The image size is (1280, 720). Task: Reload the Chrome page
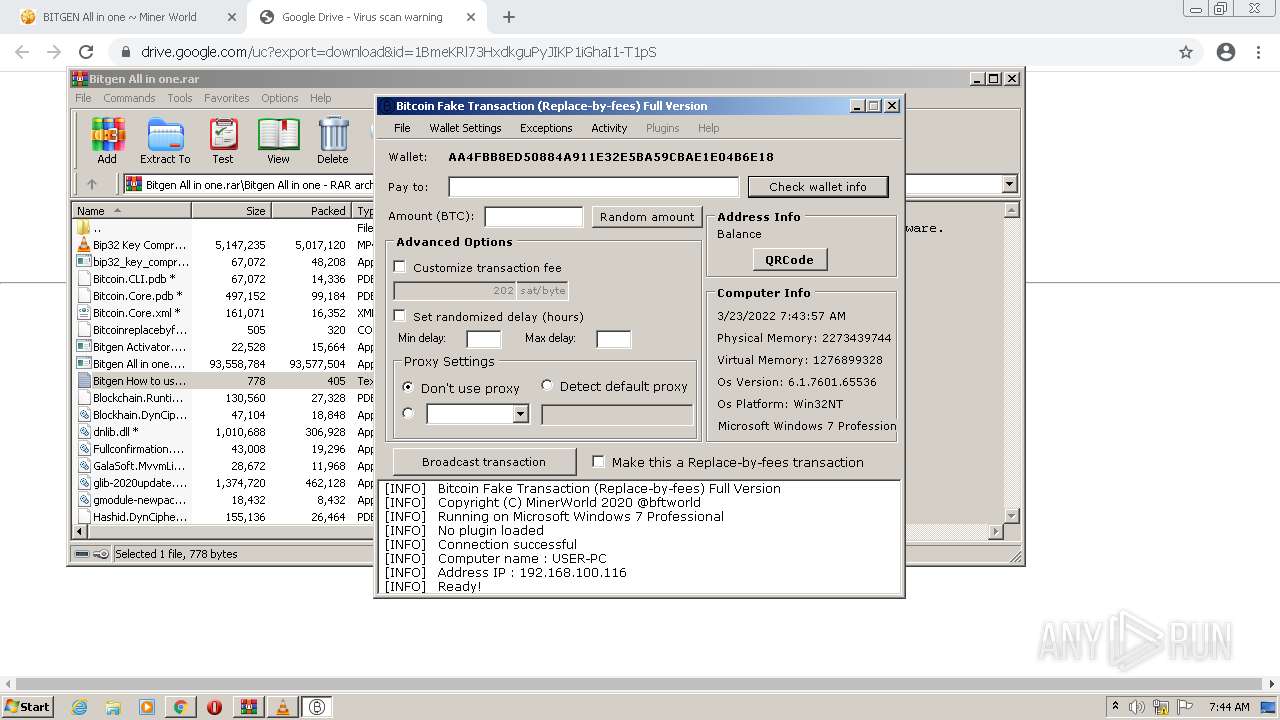pyautogui.click(x=86, y=52)
